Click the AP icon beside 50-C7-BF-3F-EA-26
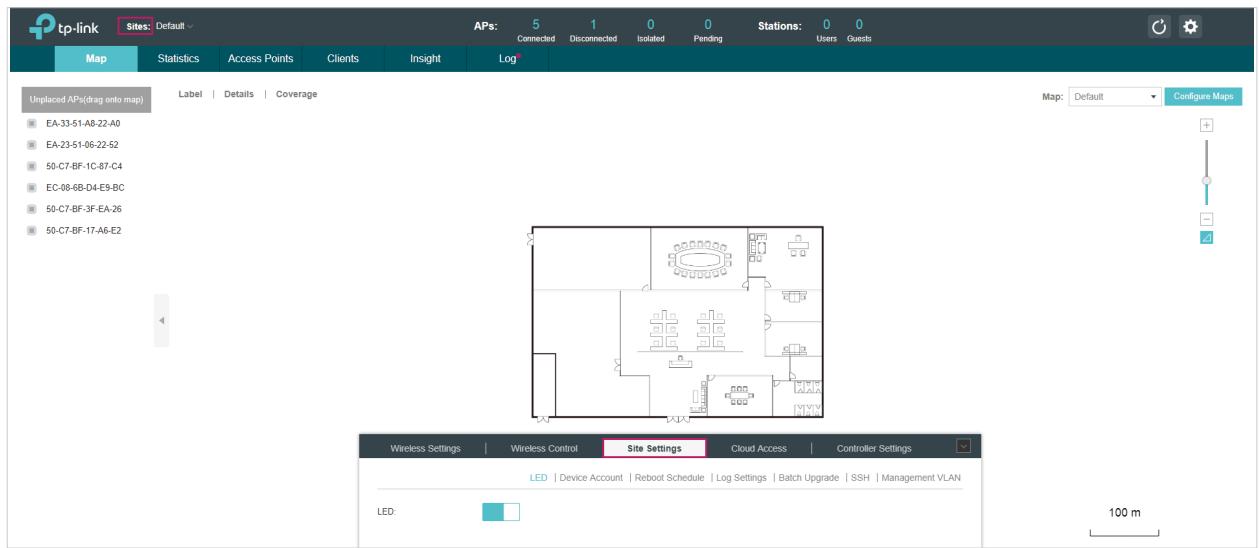The image size is (1259, 548). (x=31, y=209)
